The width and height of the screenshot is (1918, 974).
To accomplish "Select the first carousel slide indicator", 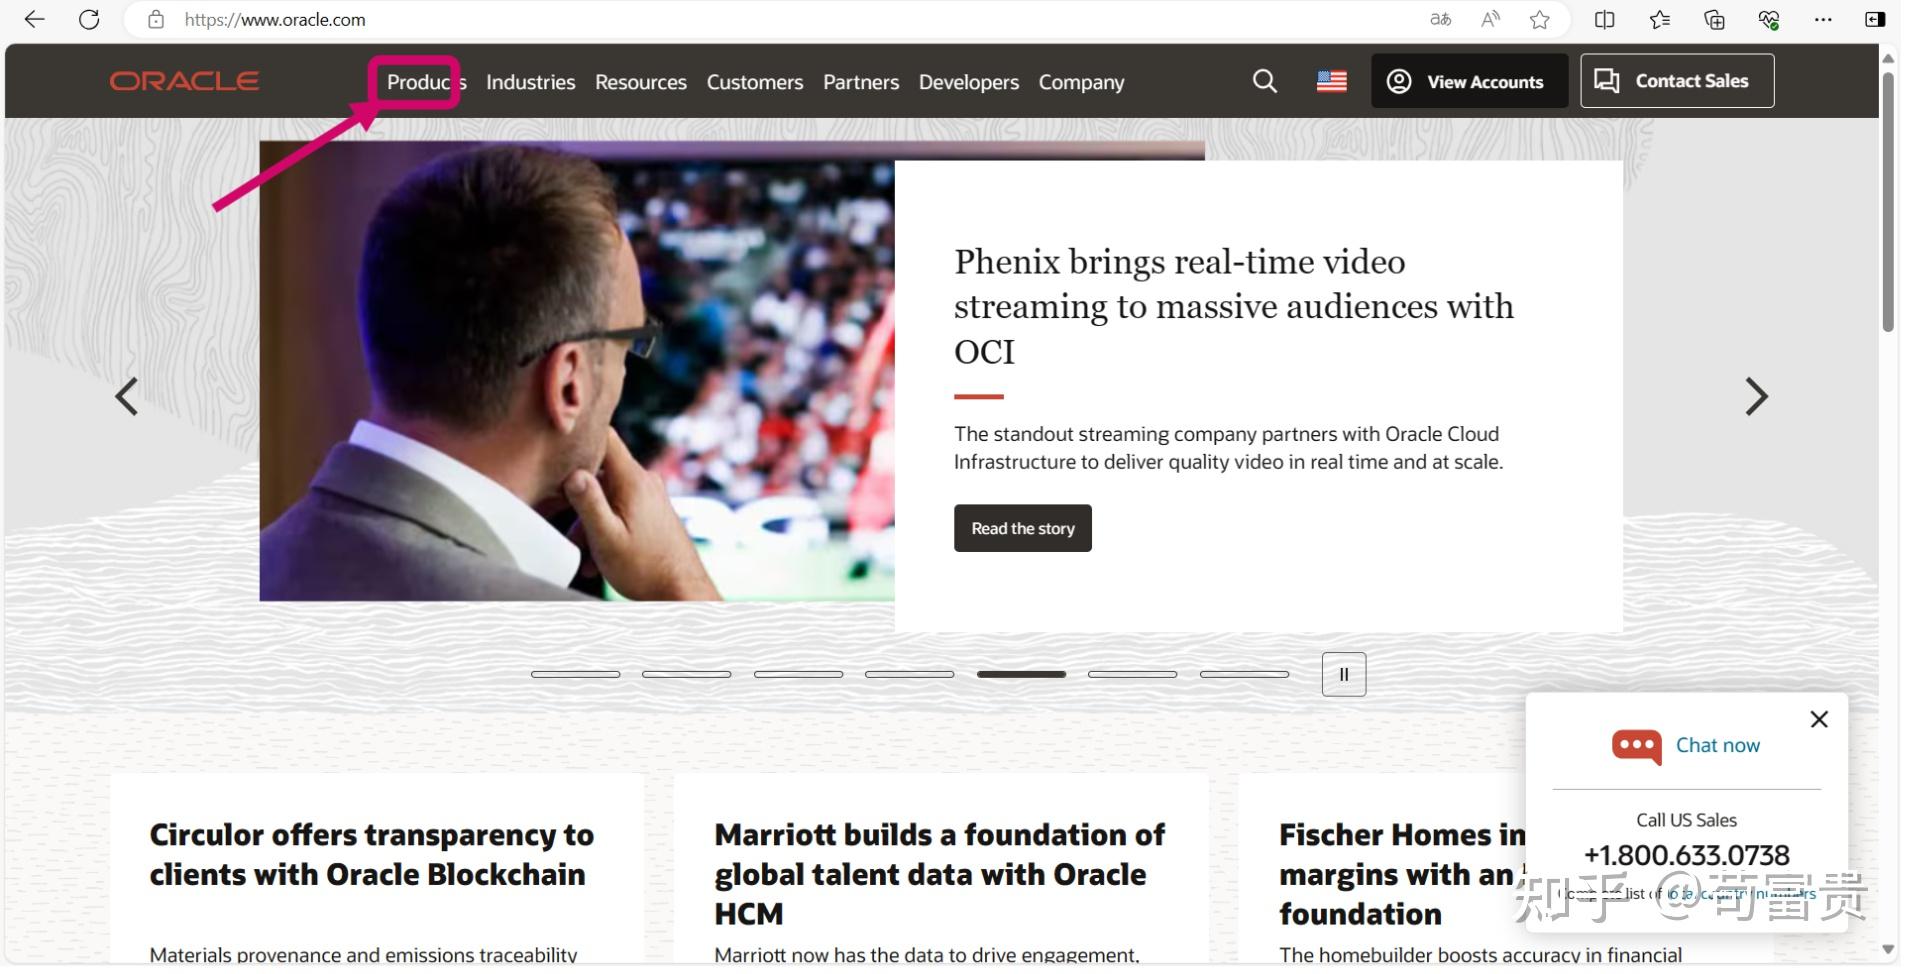I will (575, 674).
